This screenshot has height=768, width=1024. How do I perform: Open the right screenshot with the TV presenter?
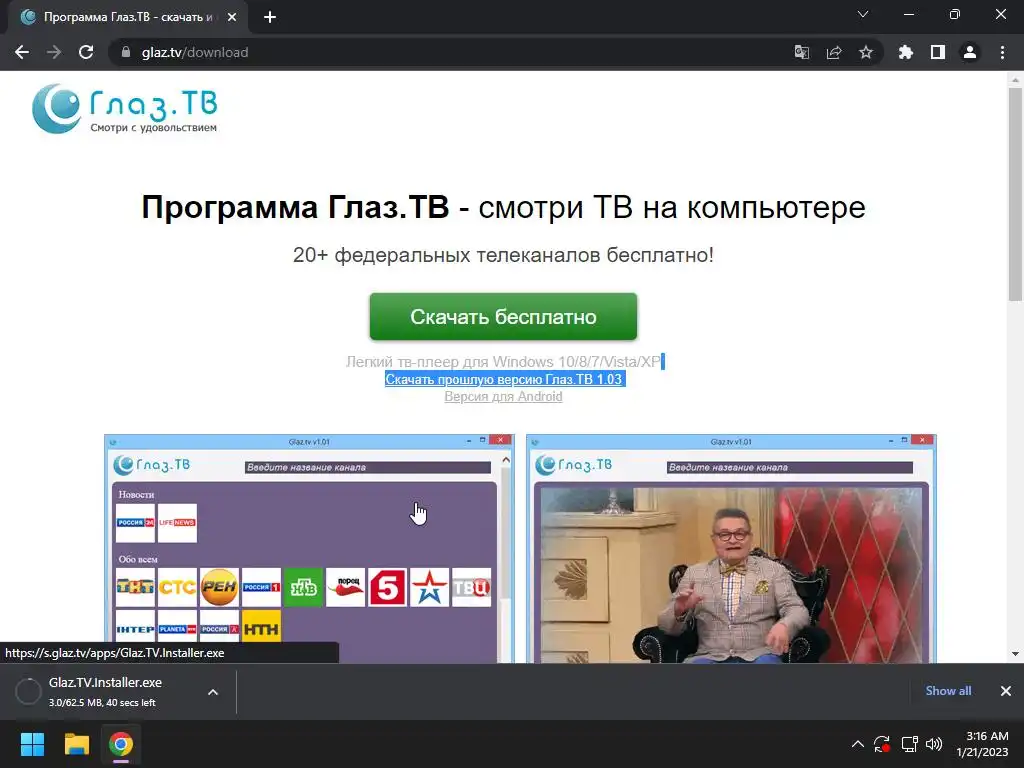pyautogui.click(x=731, y=549)
